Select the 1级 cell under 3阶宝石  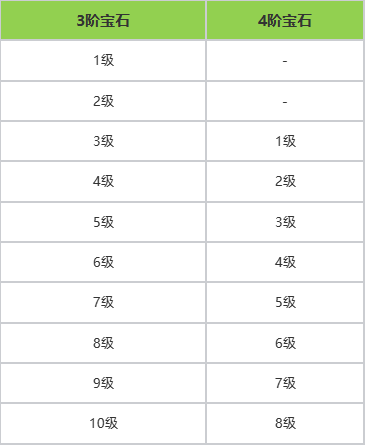pos(103,61)
